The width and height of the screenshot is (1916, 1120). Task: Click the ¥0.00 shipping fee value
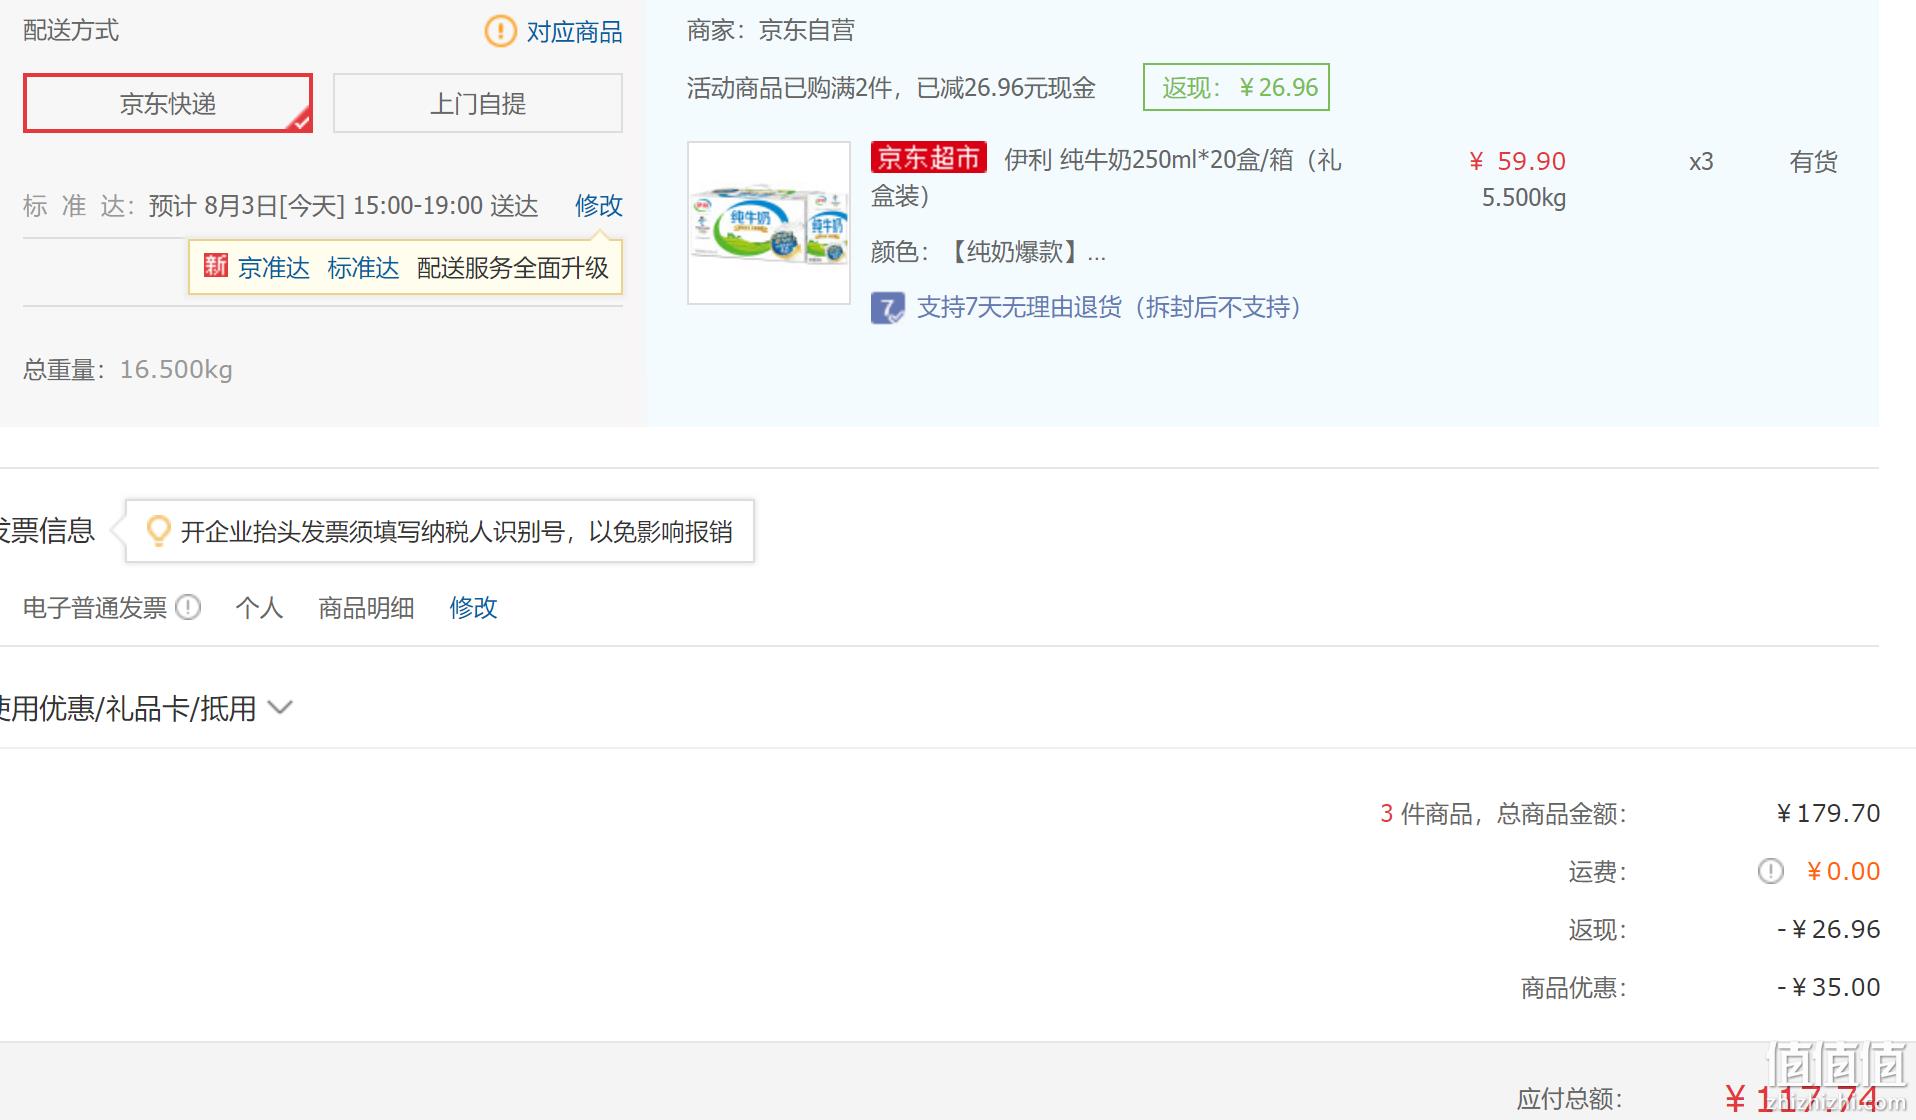tap(1843, 871)
